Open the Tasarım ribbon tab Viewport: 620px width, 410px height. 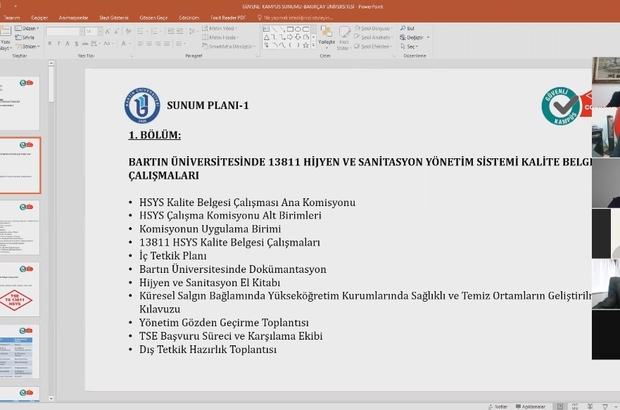[11, 17]
